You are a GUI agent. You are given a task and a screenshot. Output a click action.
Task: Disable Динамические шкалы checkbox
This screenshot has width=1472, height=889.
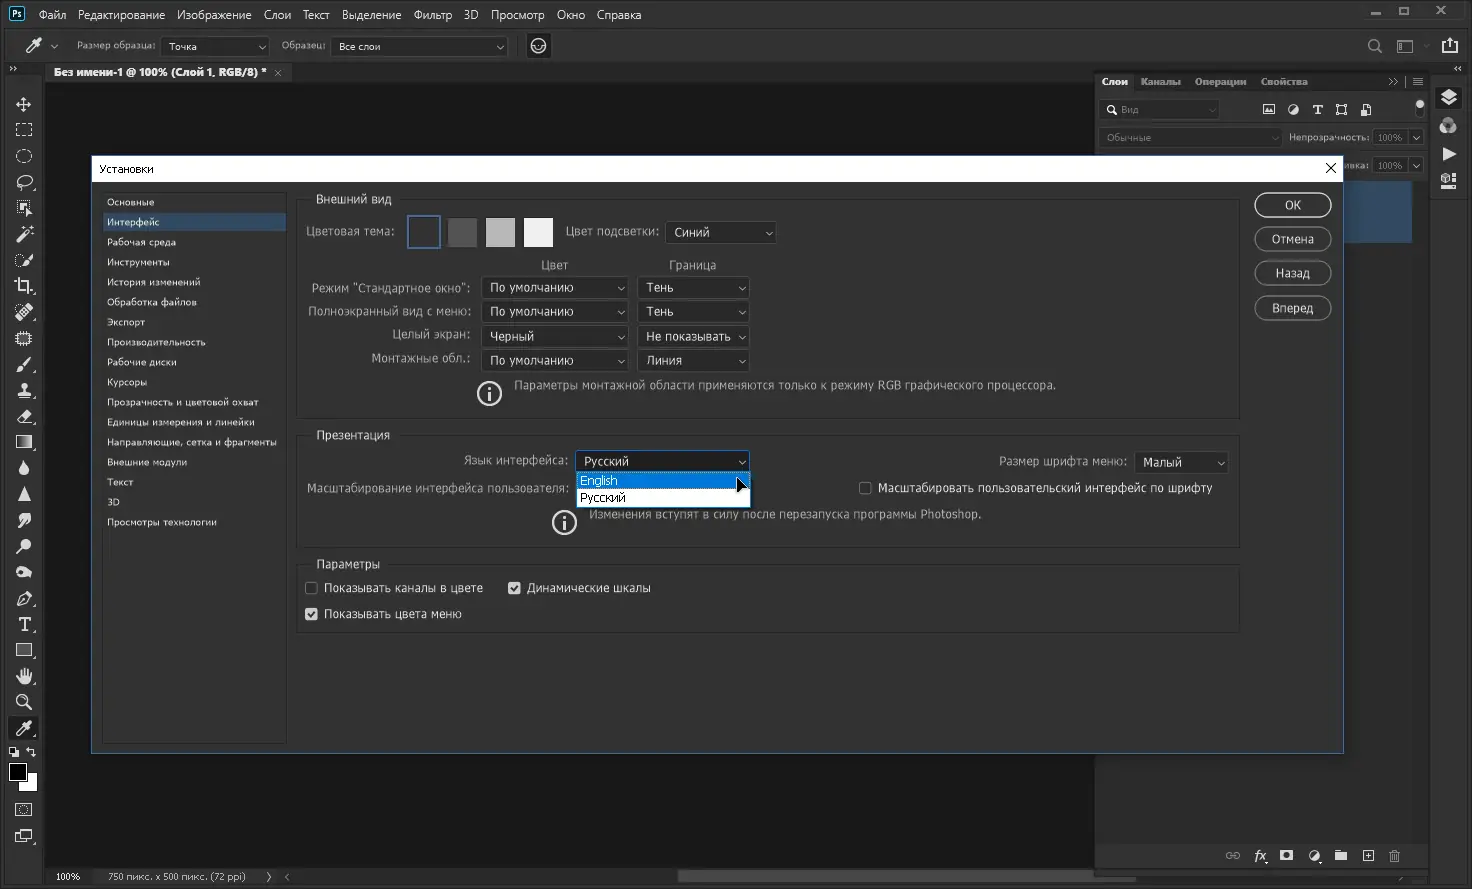[514, 588]
